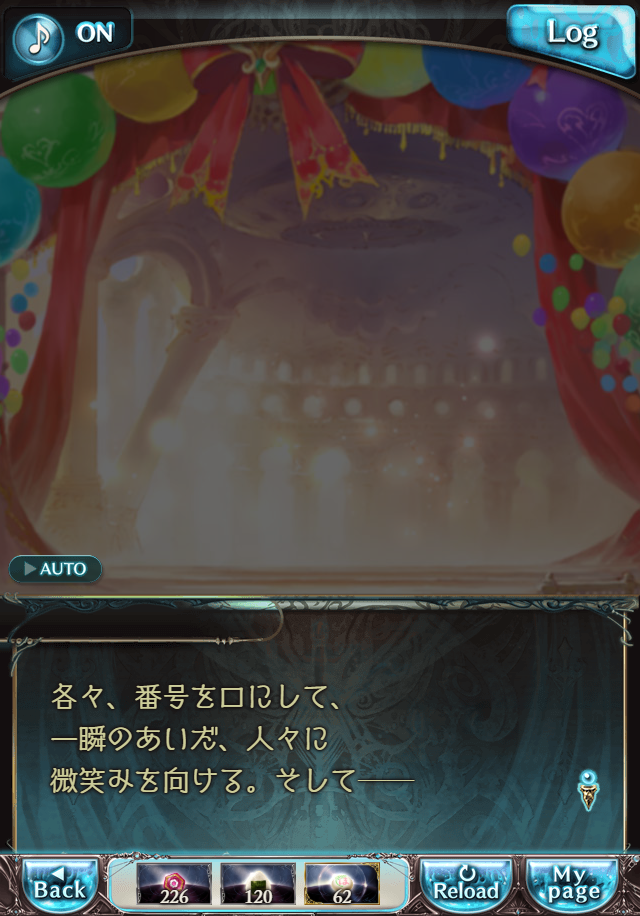Toggle the sound ON label
640x916 pixels.
(95, 33)
